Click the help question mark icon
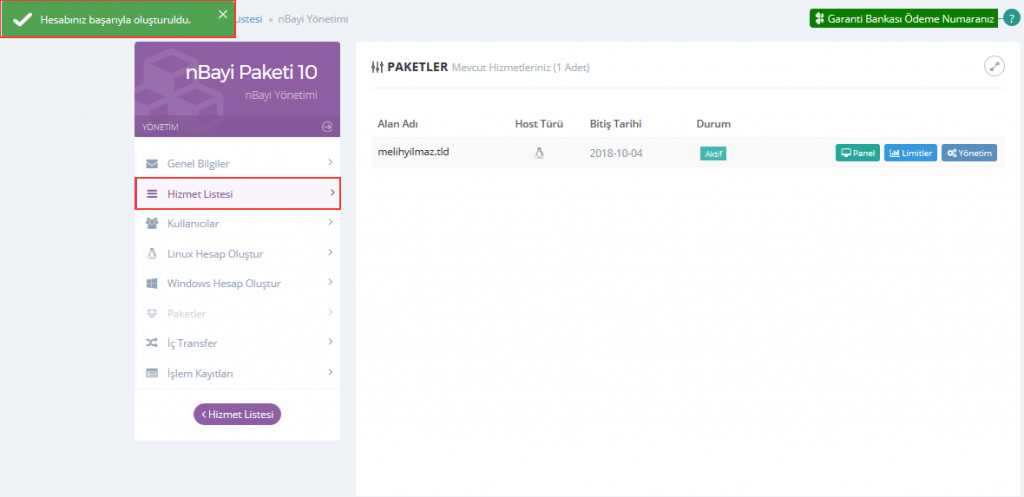The width and height of the screenshot is (1024, 497). point(1011,18)
